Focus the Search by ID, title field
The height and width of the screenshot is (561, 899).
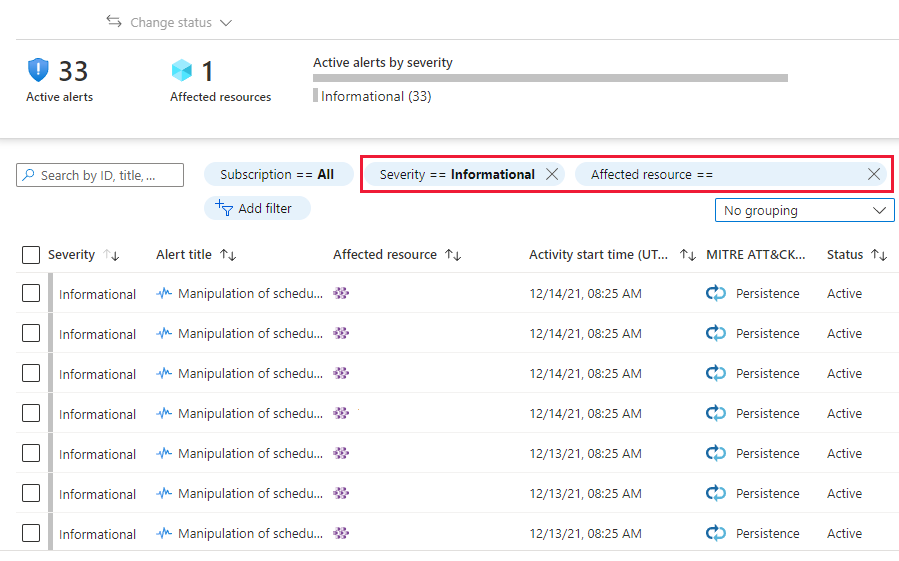click(100, 175)
